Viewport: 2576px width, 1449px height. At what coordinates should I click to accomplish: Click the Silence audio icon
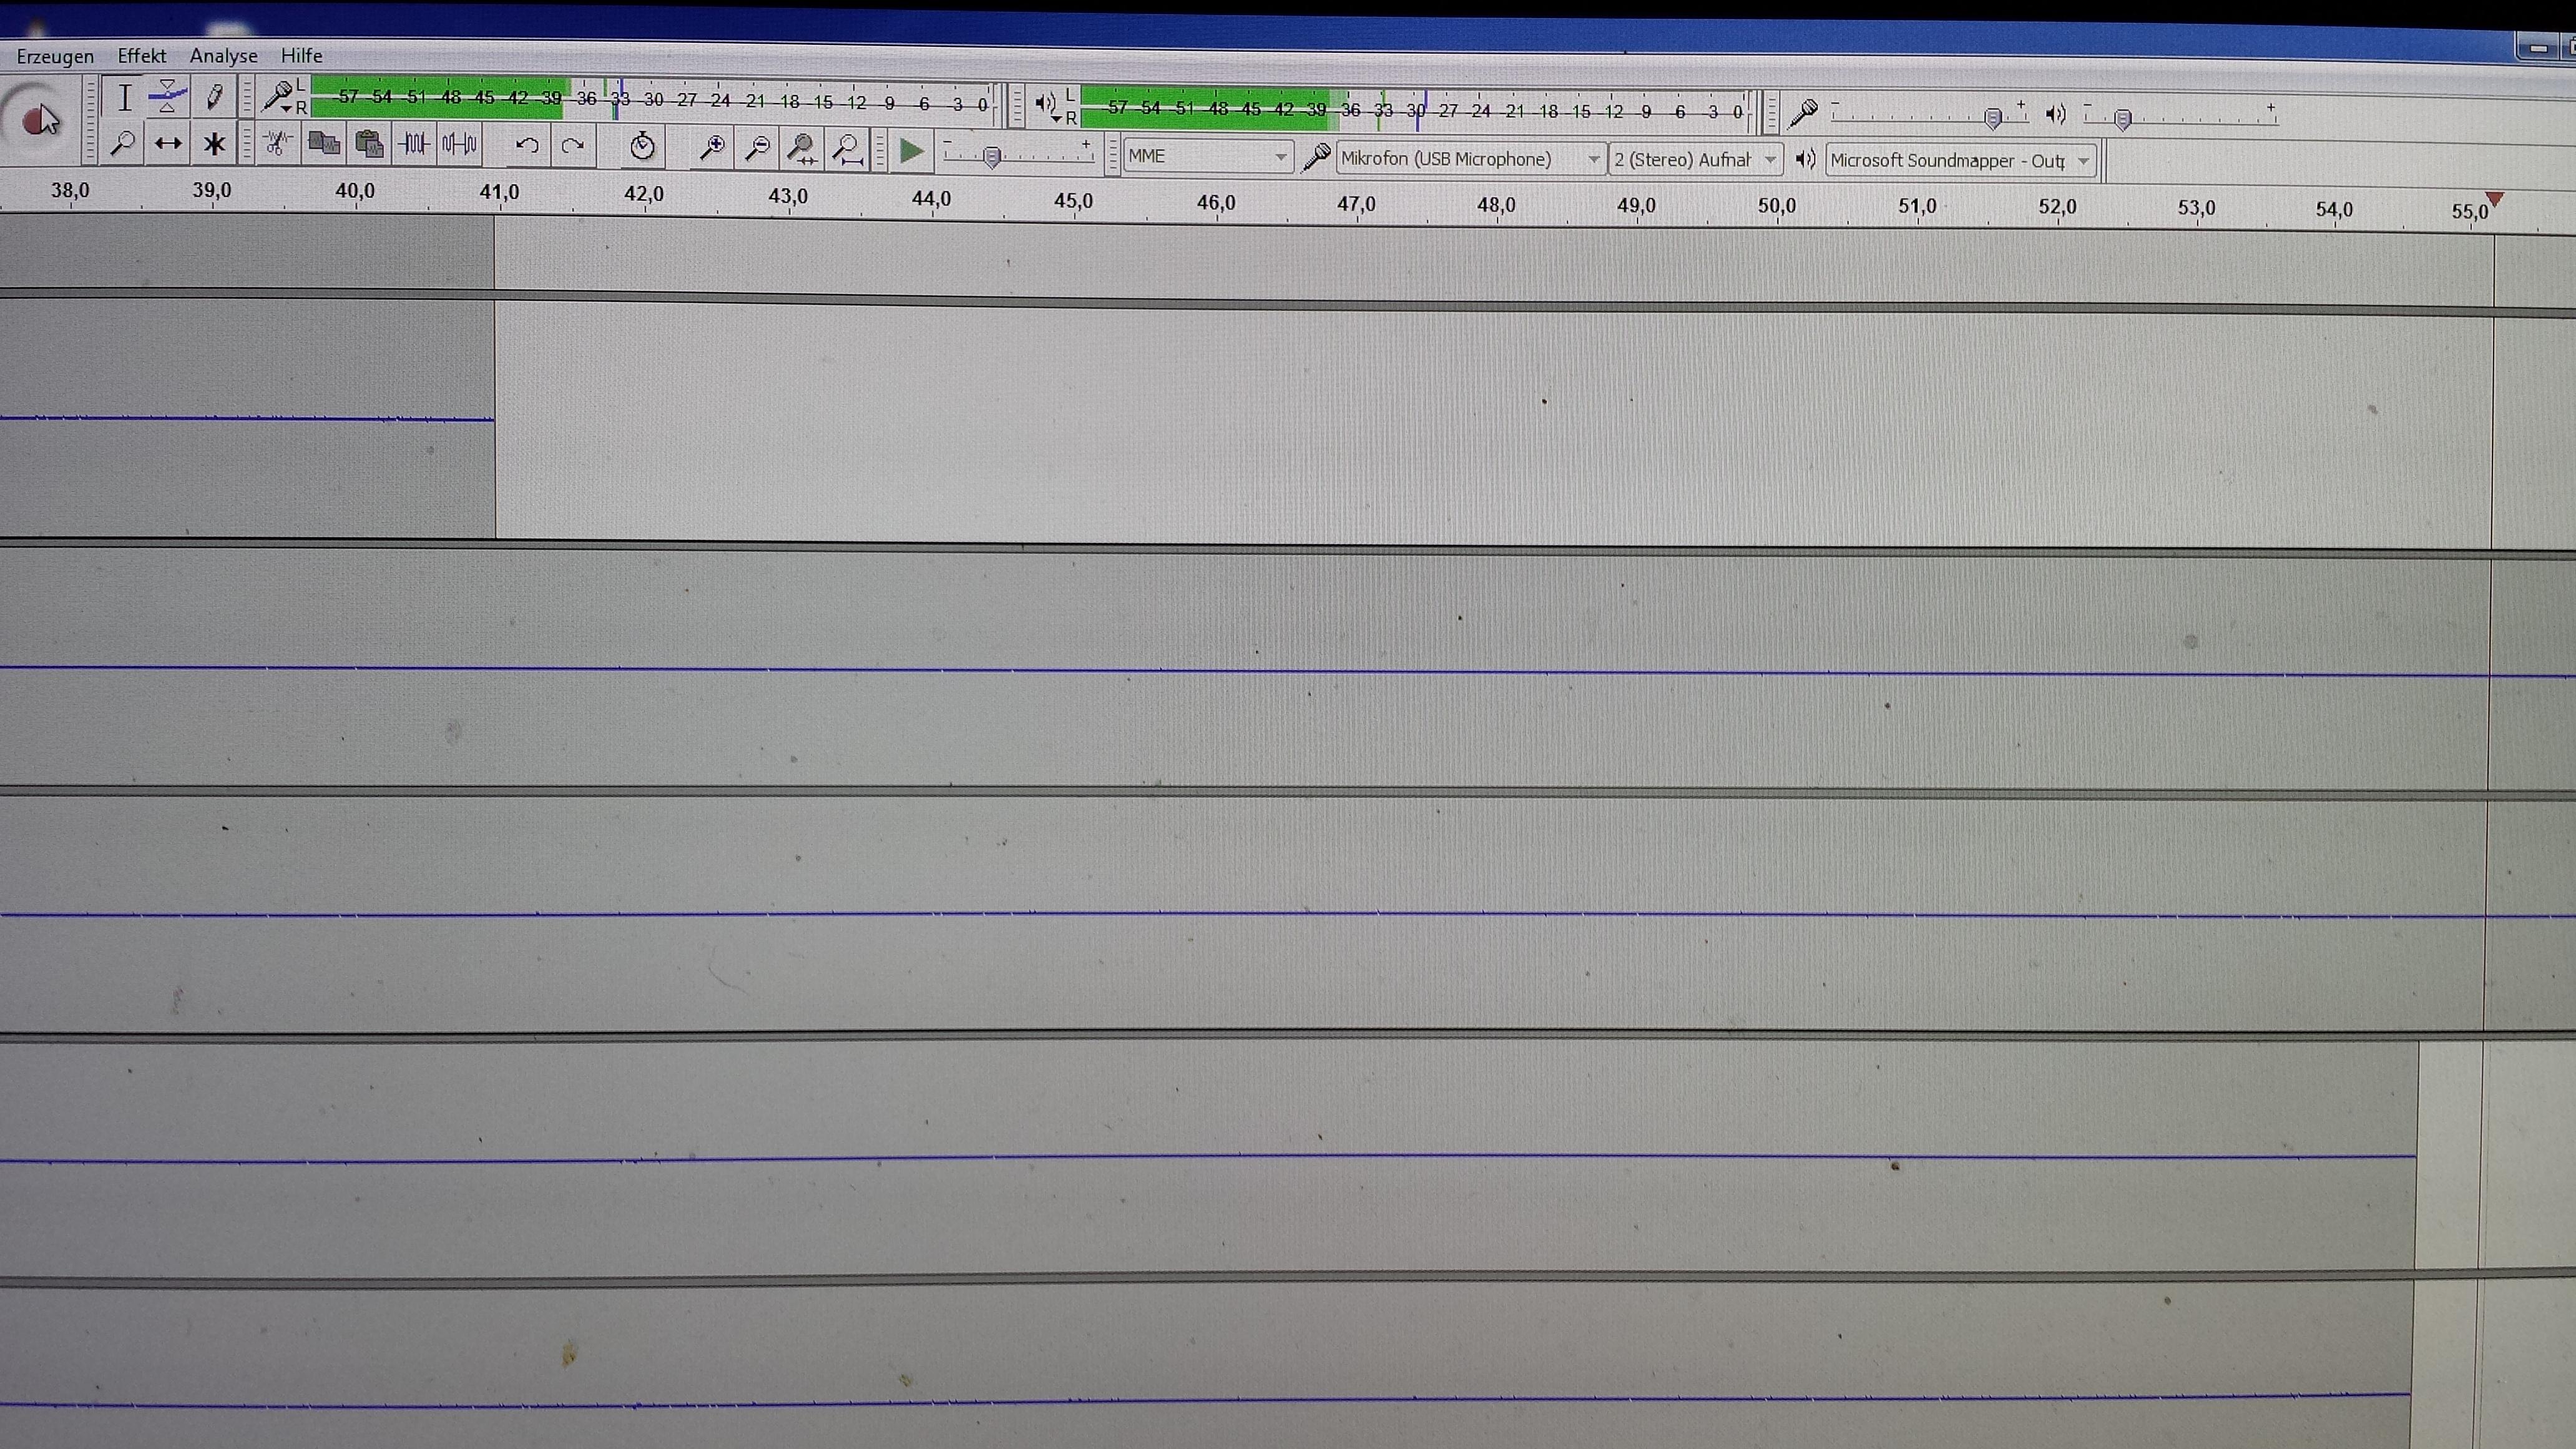[x=459, y=145]
